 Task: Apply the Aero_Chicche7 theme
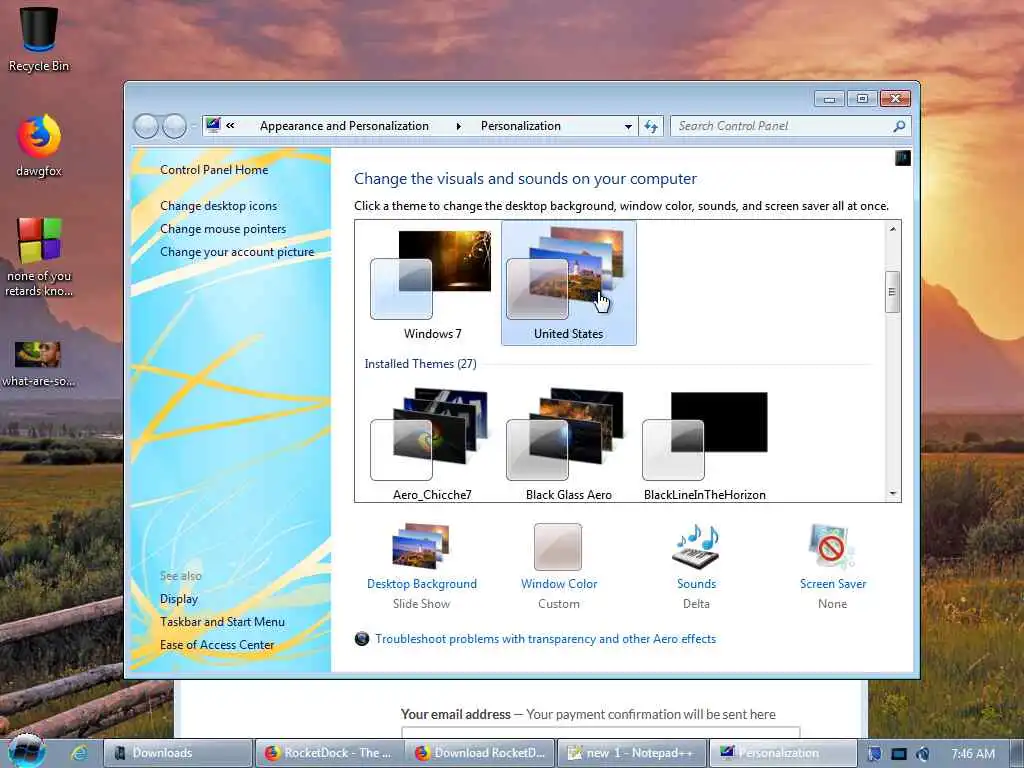(x=432, y=444)
